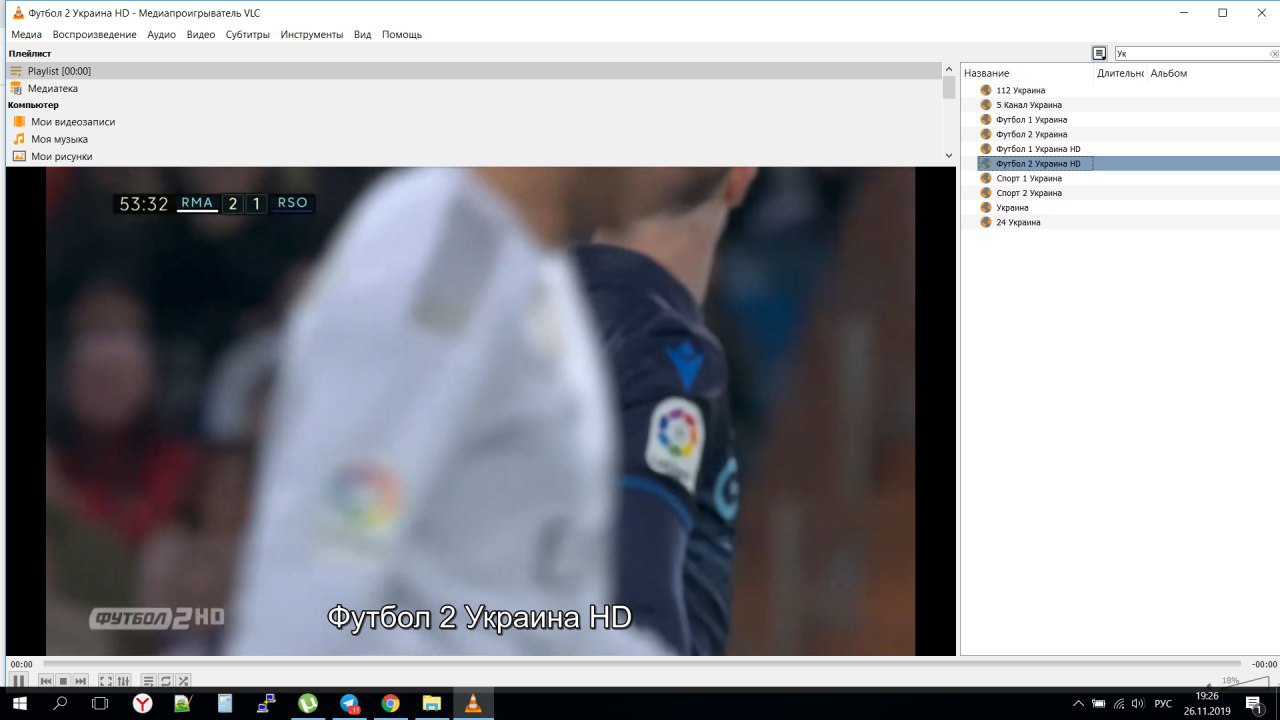Skip to the next media item

[x=81, y=681]
